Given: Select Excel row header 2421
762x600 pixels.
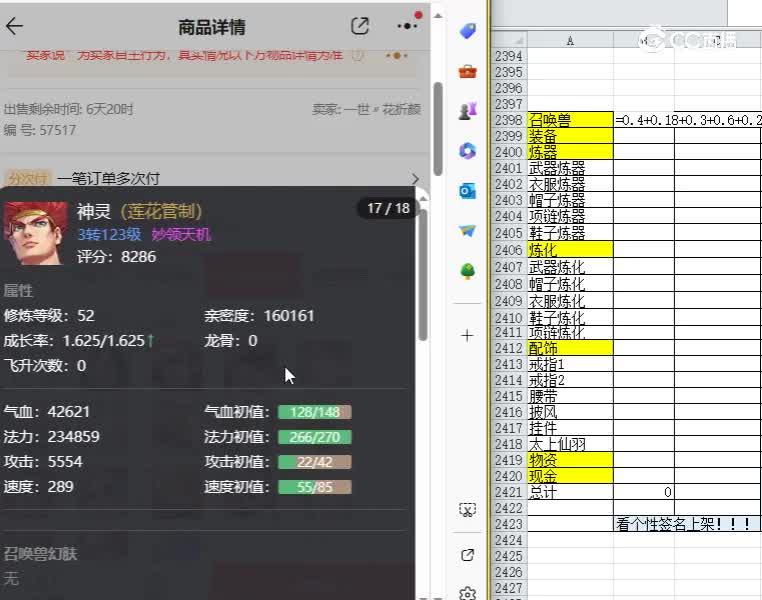Looking at the screenshot, I should tap(509, 492).
